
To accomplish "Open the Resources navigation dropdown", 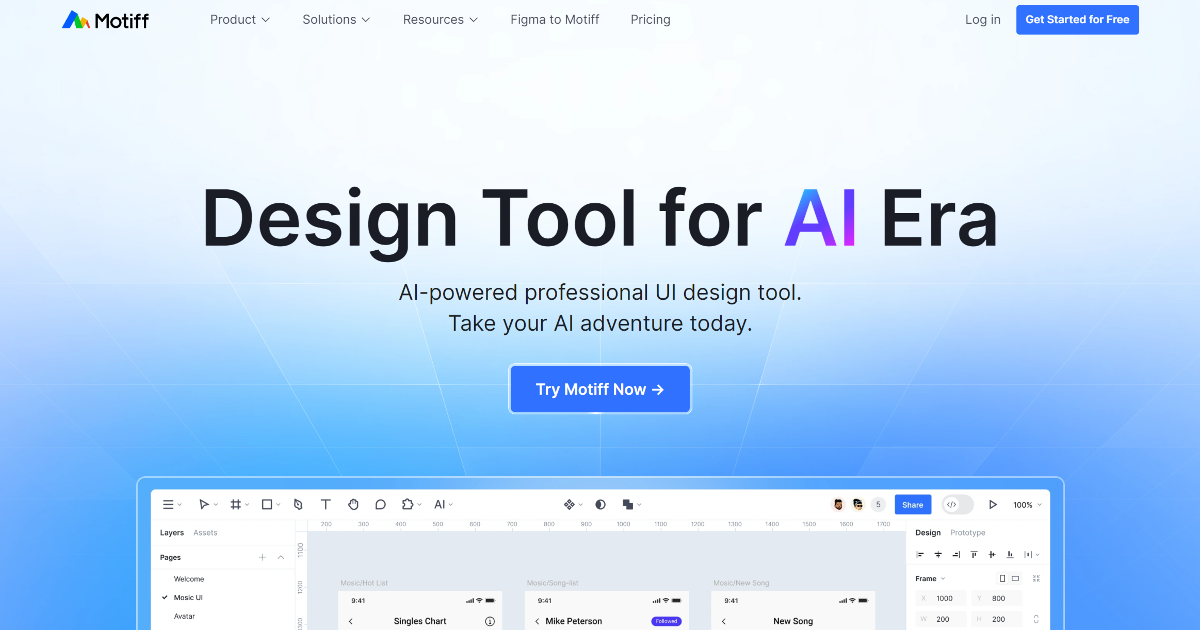I will pos(440,19).
